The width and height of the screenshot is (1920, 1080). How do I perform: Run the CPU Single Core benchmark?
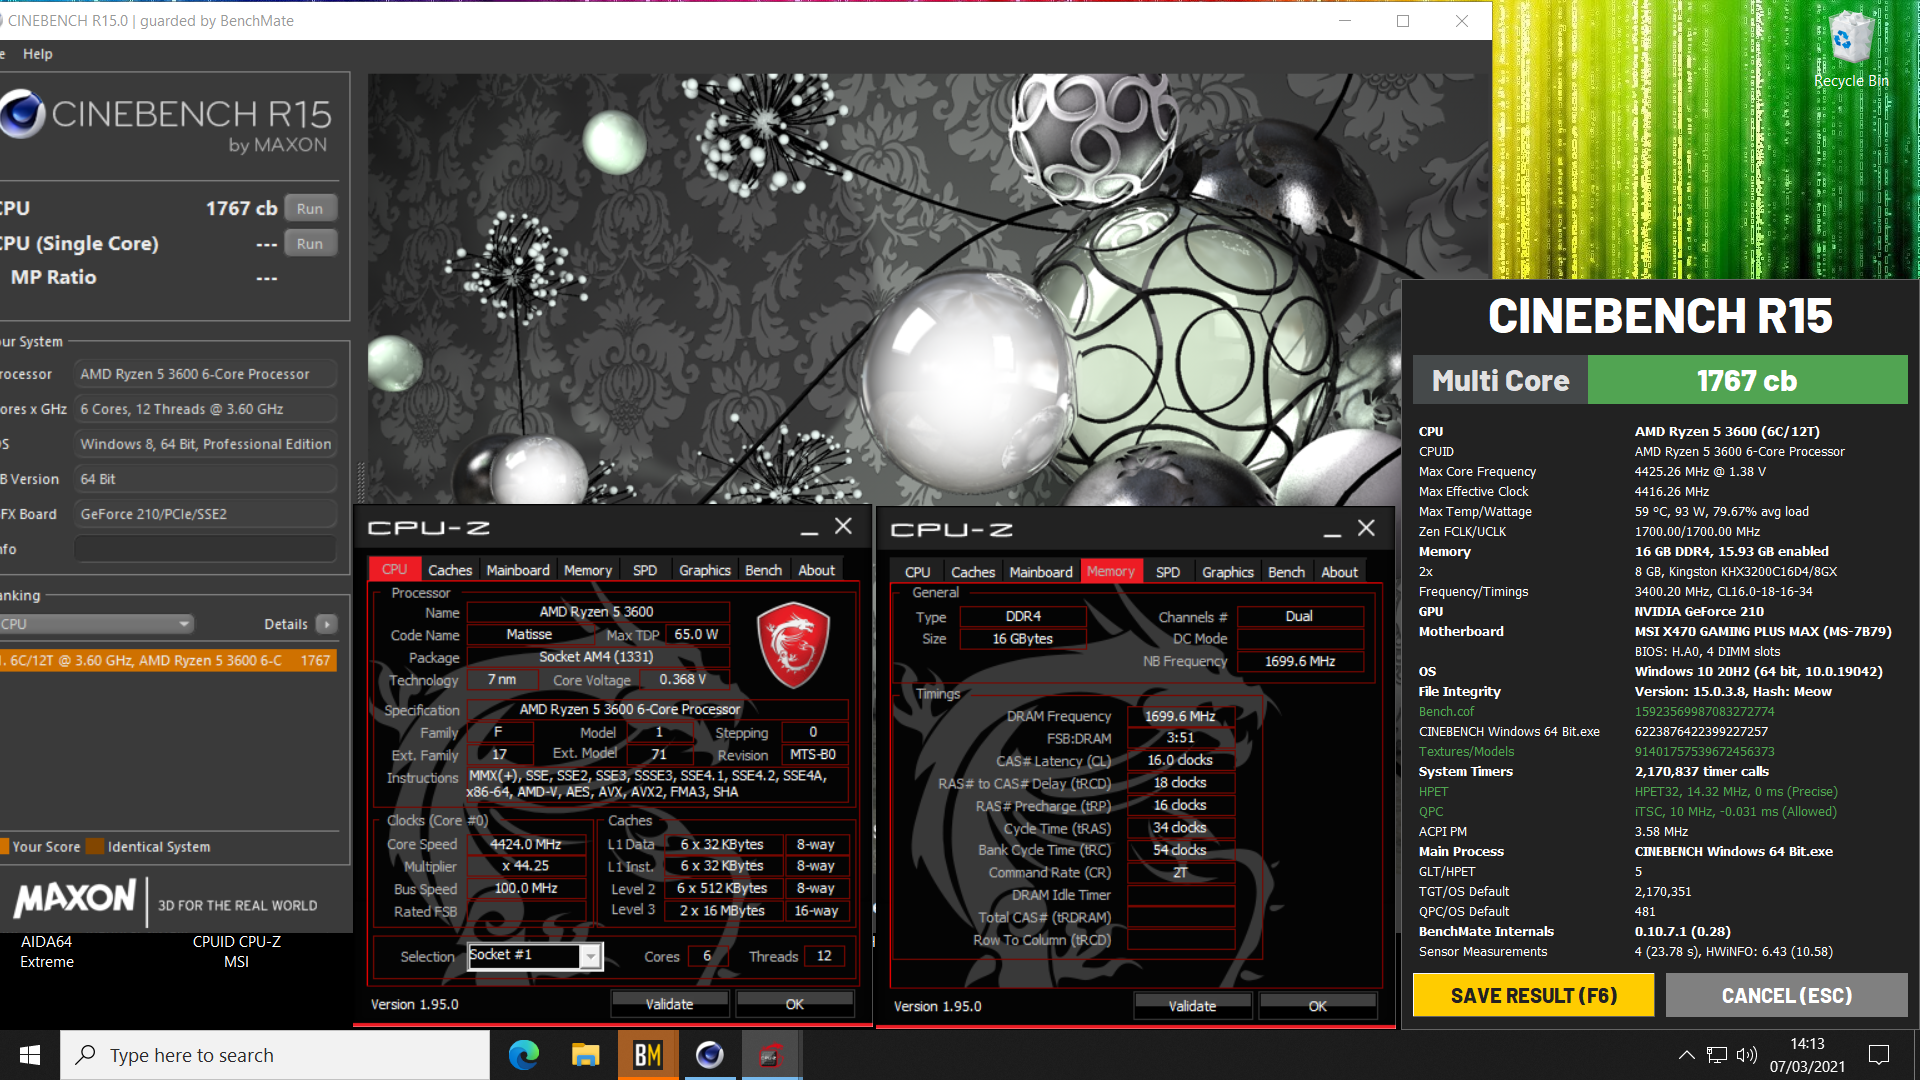tap(310, 243)
